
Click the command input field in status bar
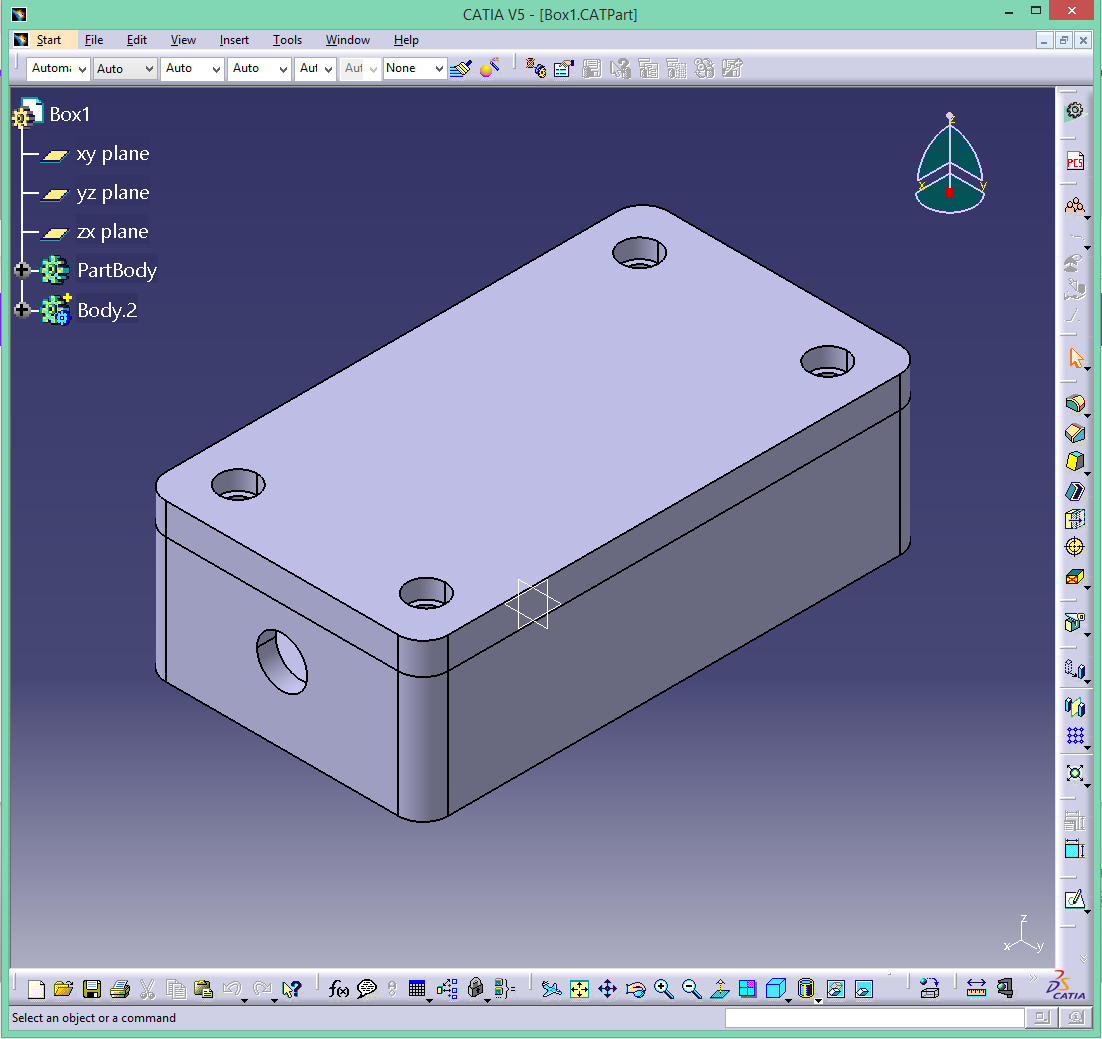pyautogui.click(x=874, y=1018)
